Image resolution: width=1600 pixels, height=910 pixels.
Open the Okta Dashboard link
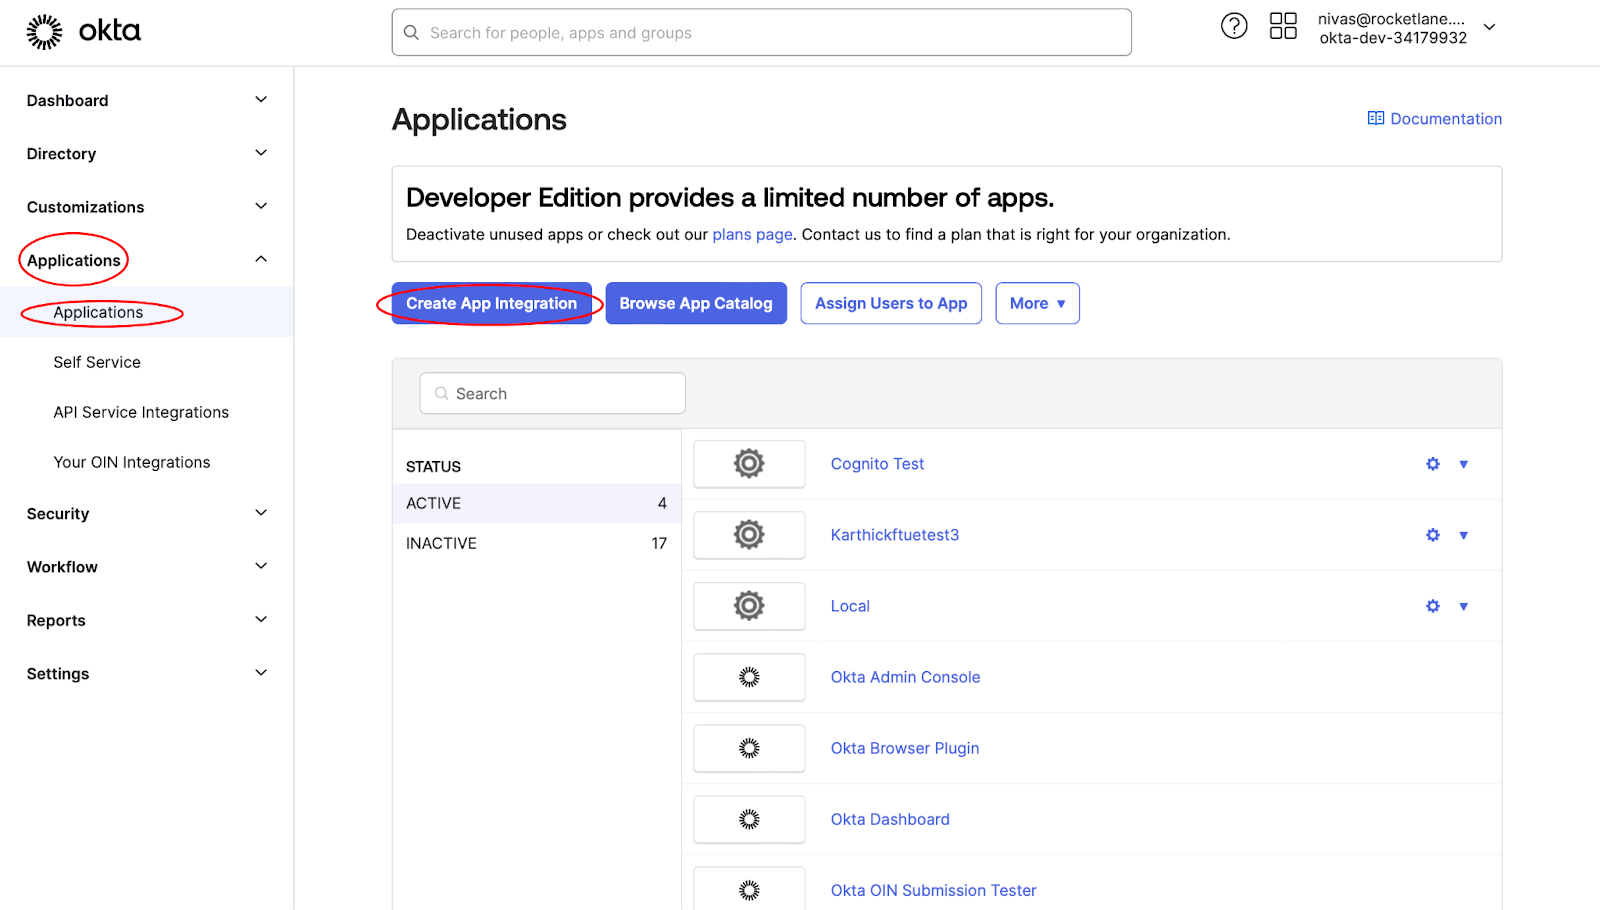890,819
